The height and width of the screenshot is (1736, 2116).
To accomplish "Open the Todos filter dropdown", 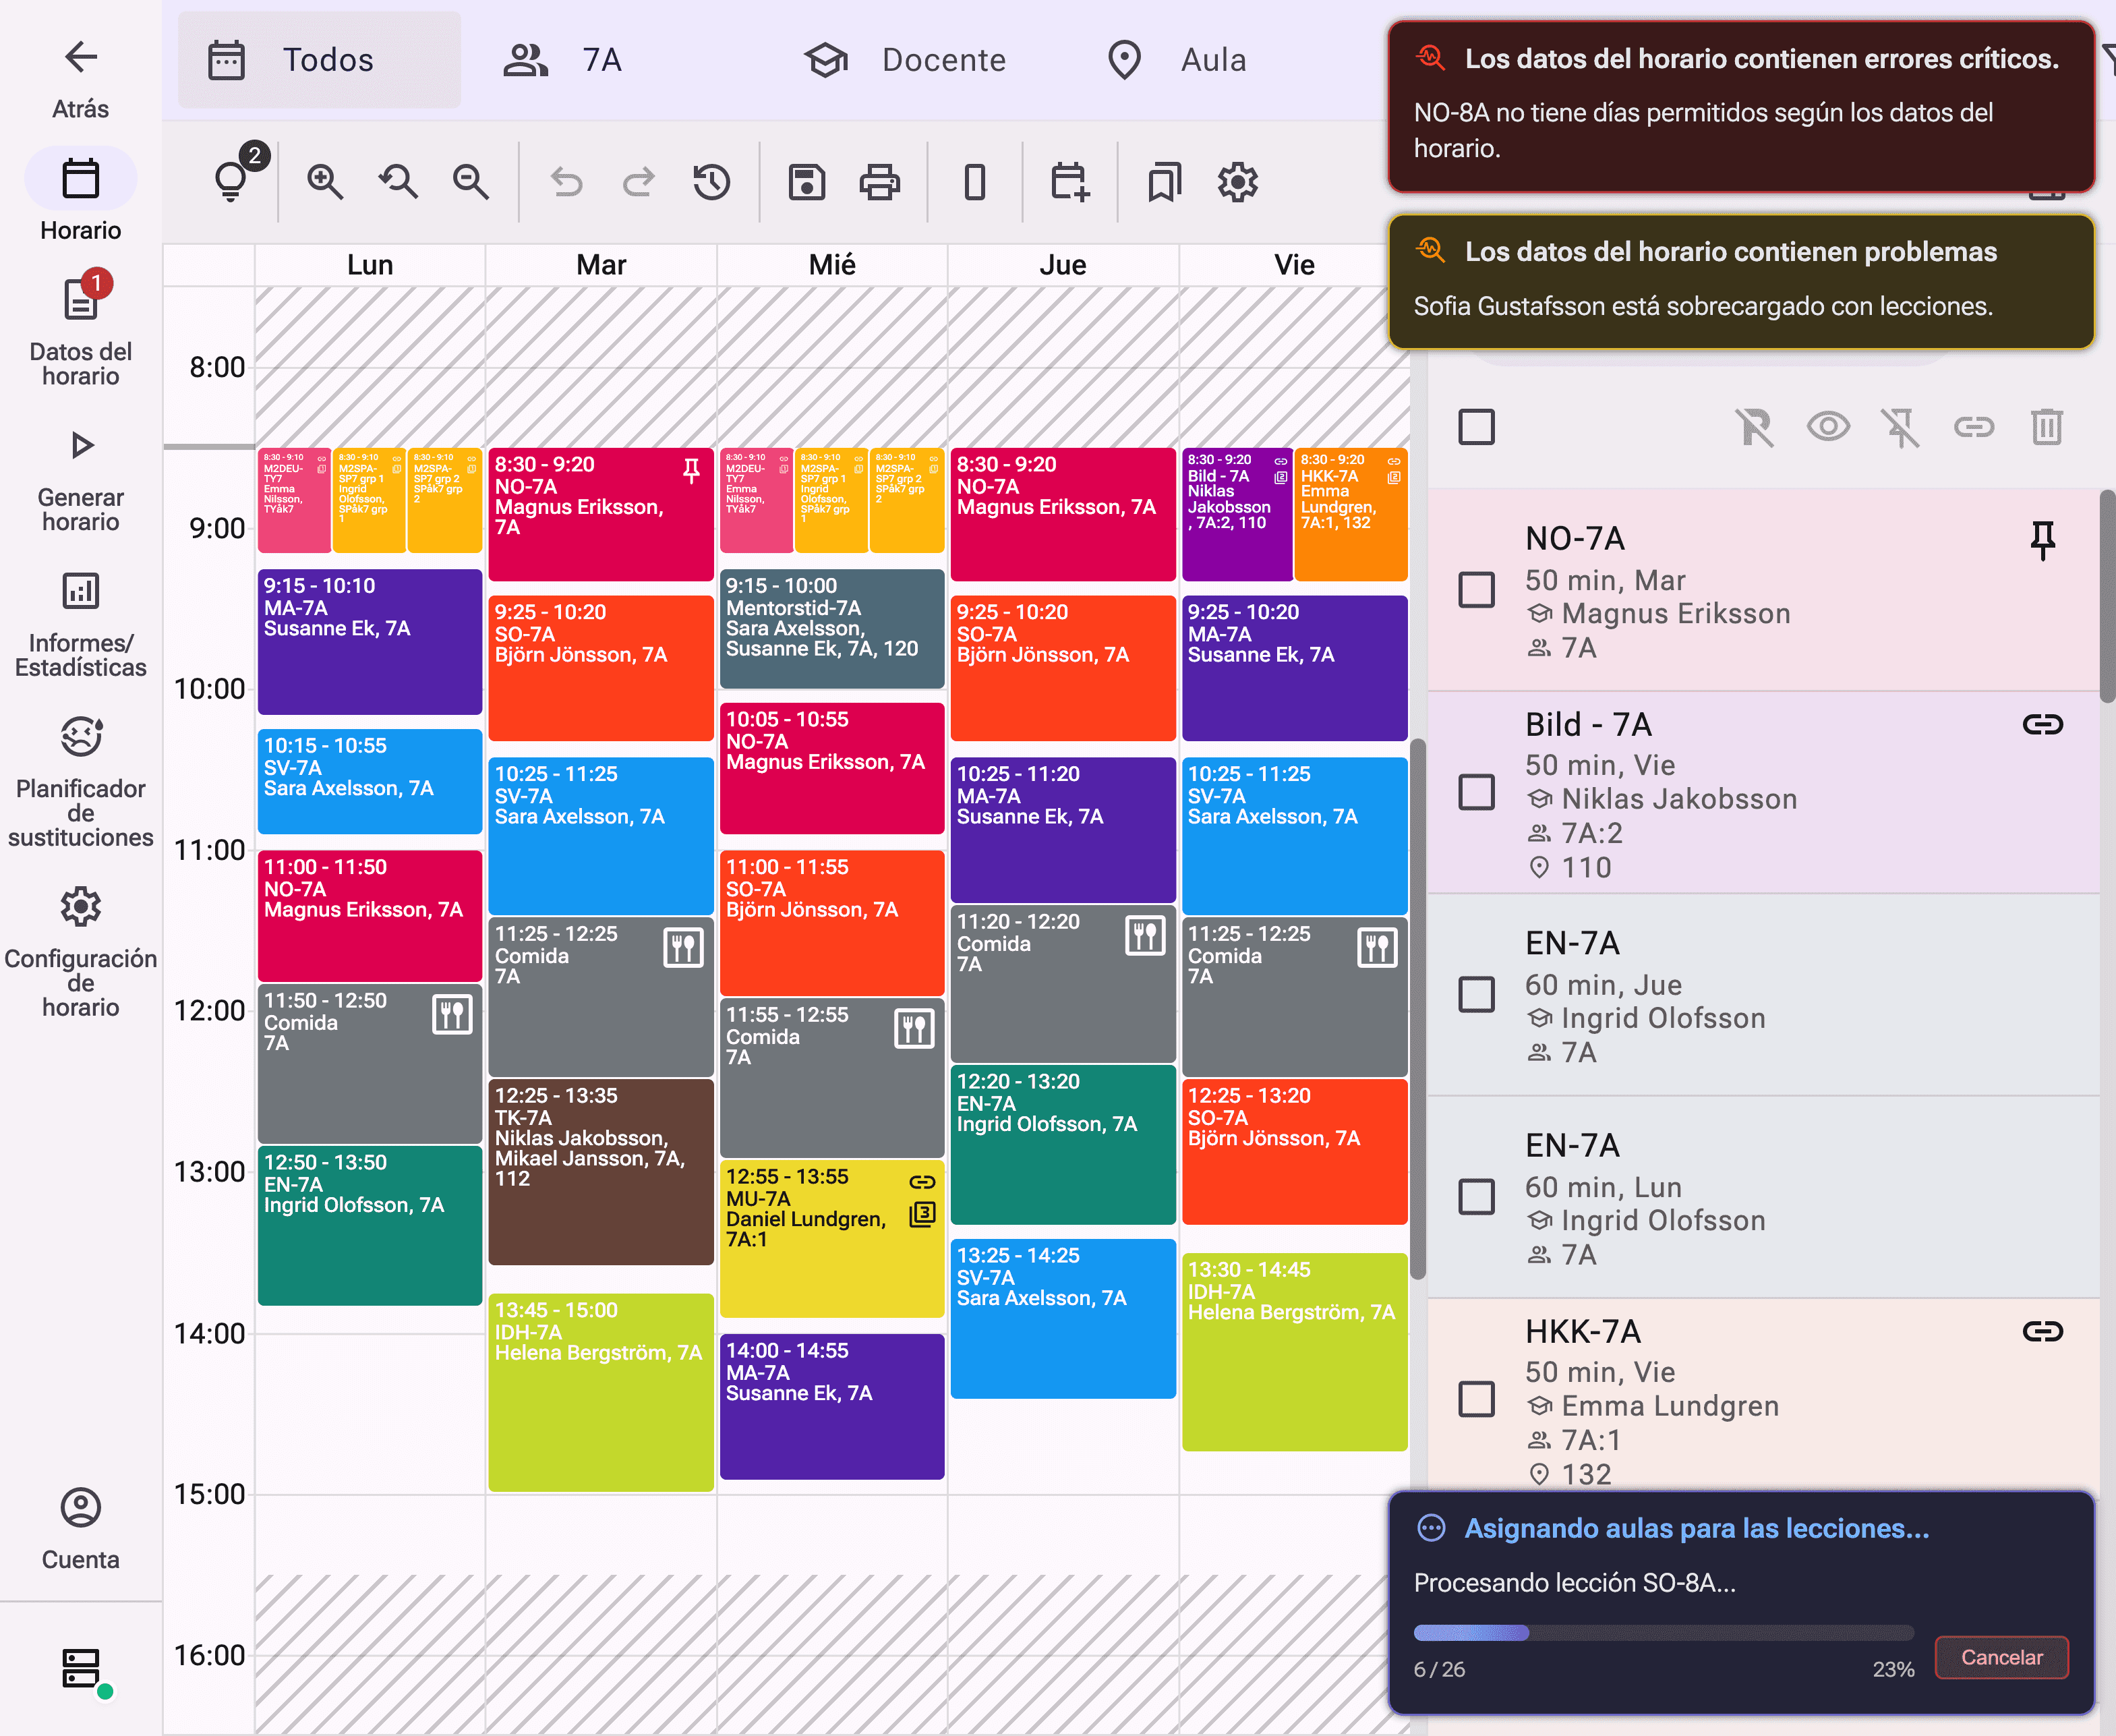I will click(319, 60).
